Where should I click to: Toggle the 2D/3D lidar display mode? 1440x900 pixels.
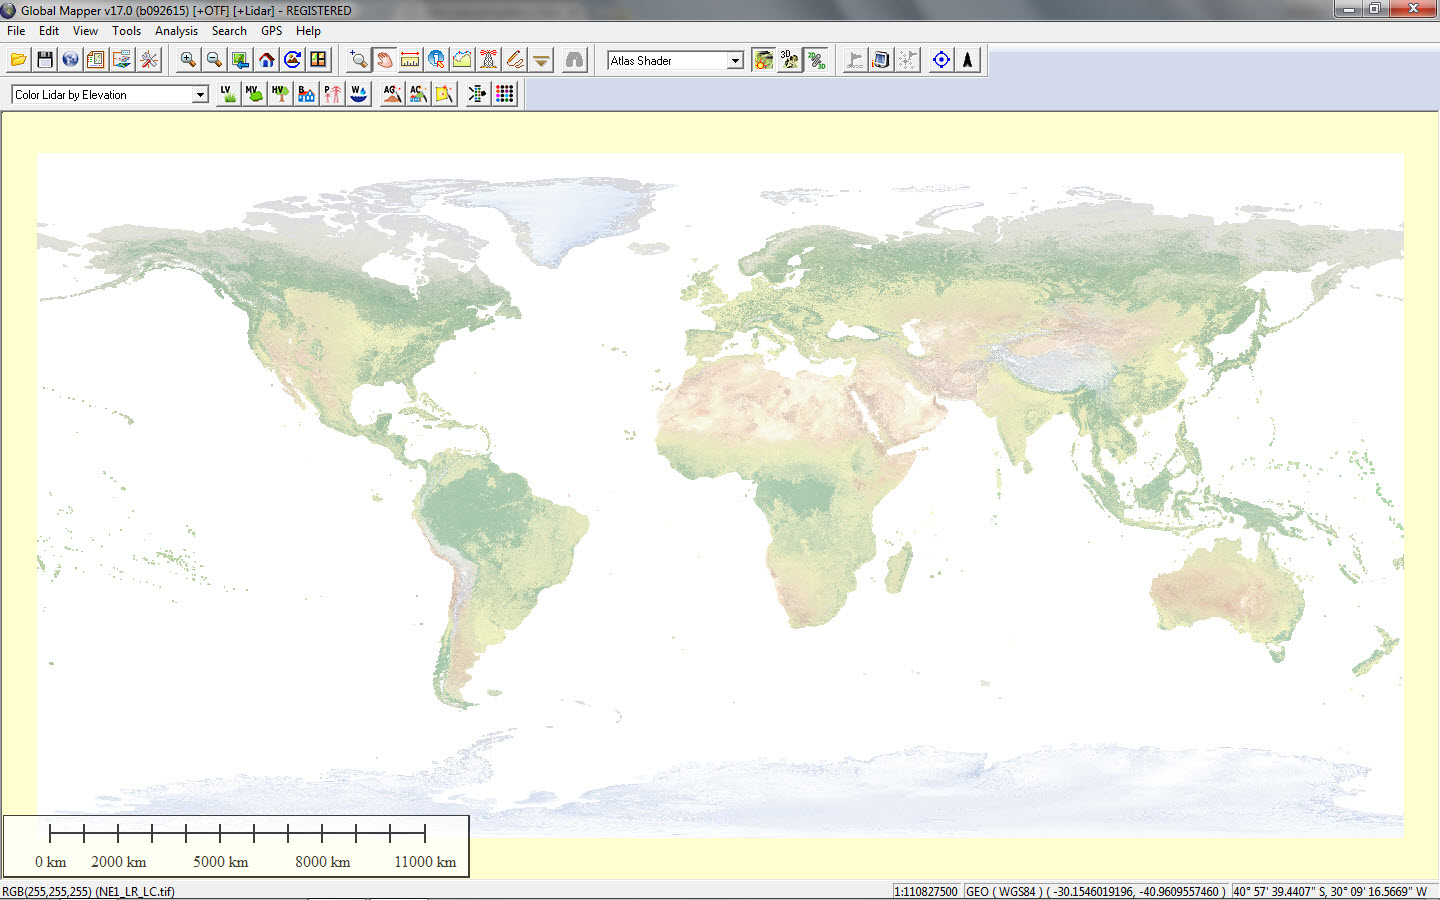click(816, 59)
